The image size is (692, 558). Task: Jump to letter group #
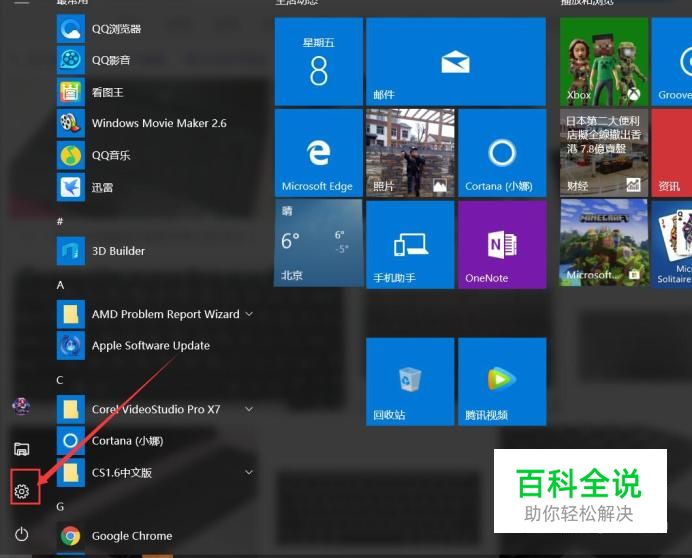point(60,222)
